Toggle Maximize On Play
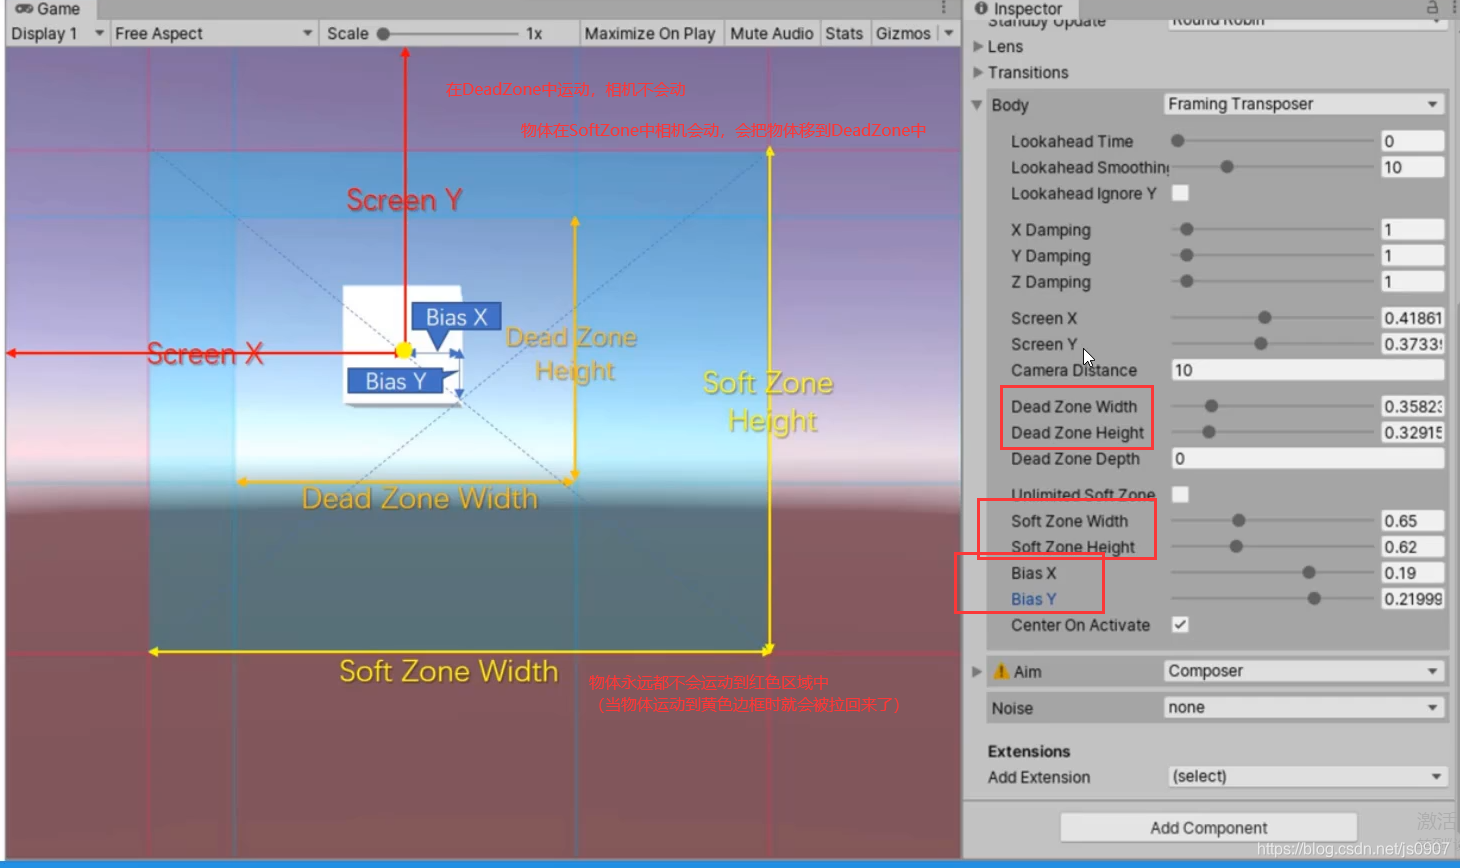Image resolution: width=1460 pixels, height=868 pixels. click(x=650, y=33)
